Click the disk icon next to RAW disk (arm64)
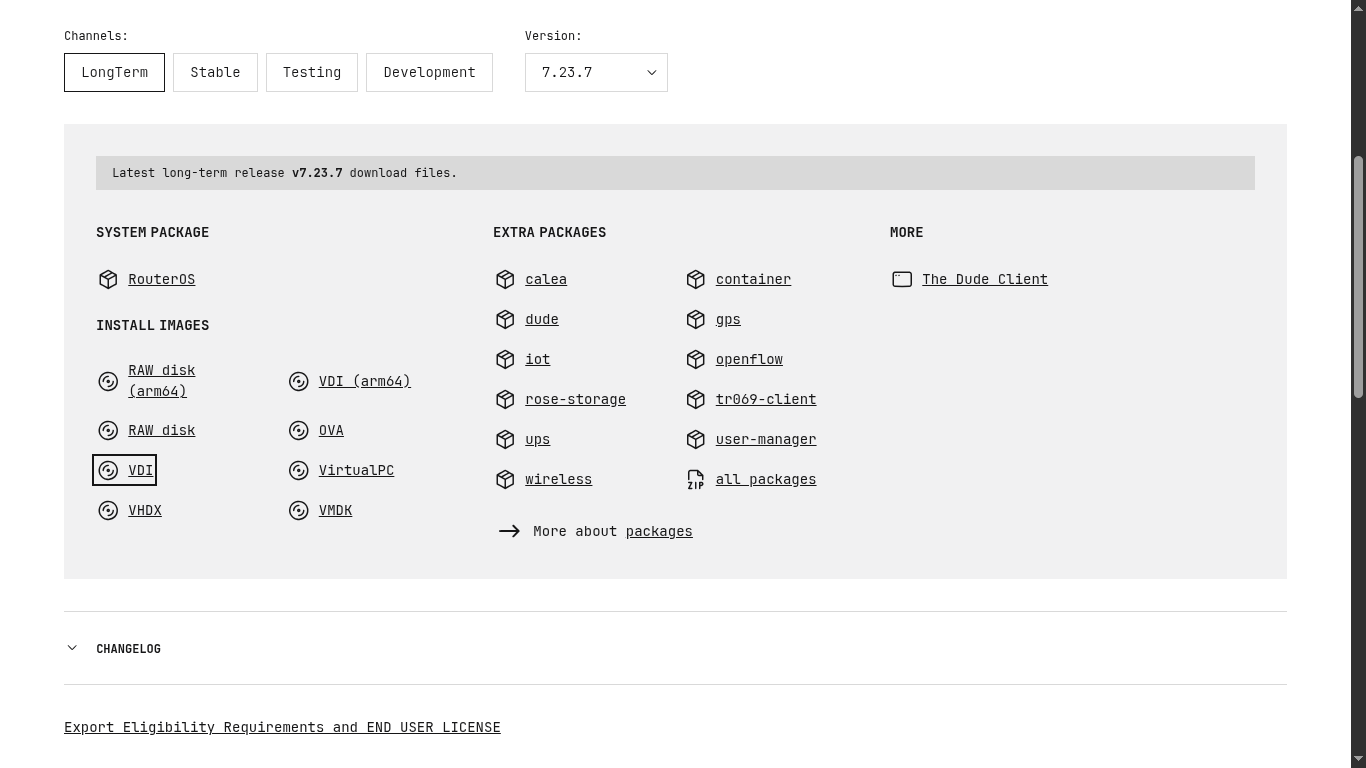1366x768 pixels. (x=108, y=381)
